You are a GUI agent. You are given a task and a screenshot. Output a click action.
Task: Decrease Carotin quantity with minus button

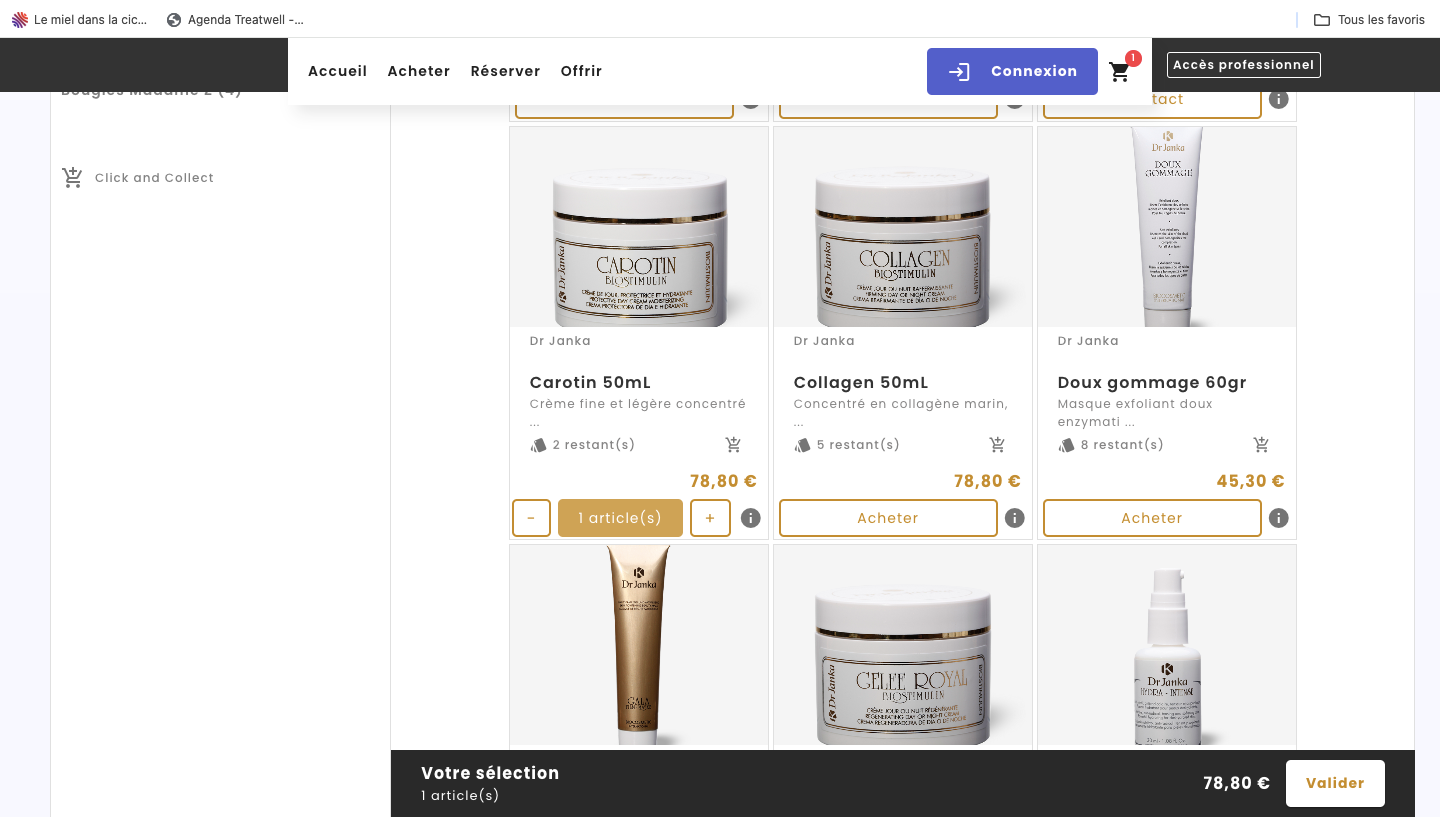(x=531, y=518)
